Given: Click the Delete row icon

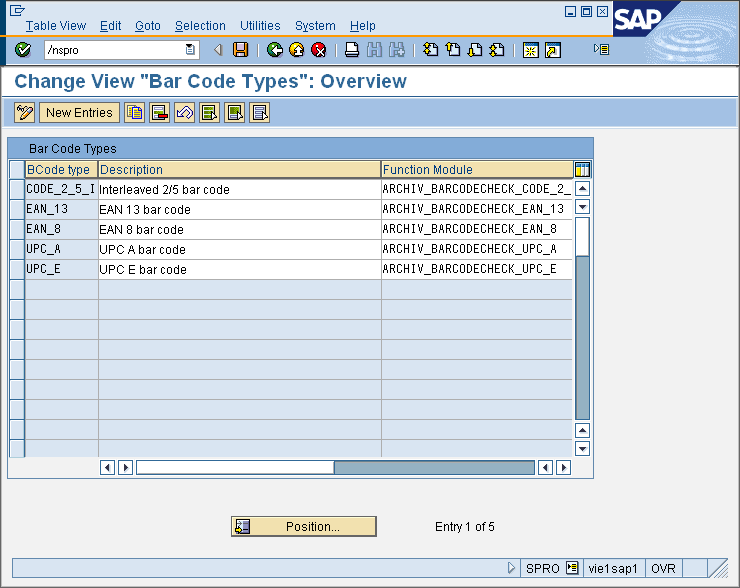Looking at the screenshot, I should pos(159,113).
